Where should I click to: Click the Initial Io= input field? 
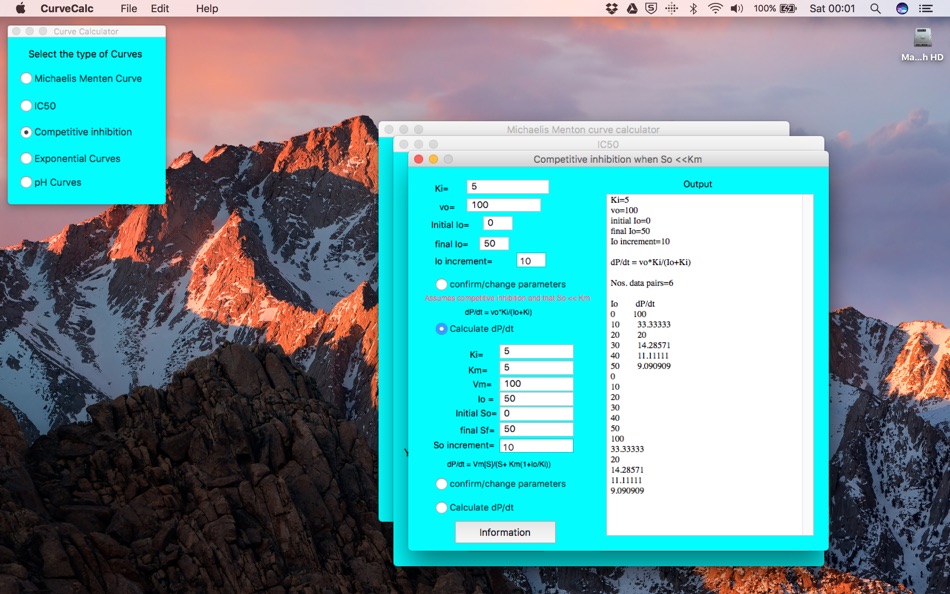pyautogui.click(x=497, y=223)
